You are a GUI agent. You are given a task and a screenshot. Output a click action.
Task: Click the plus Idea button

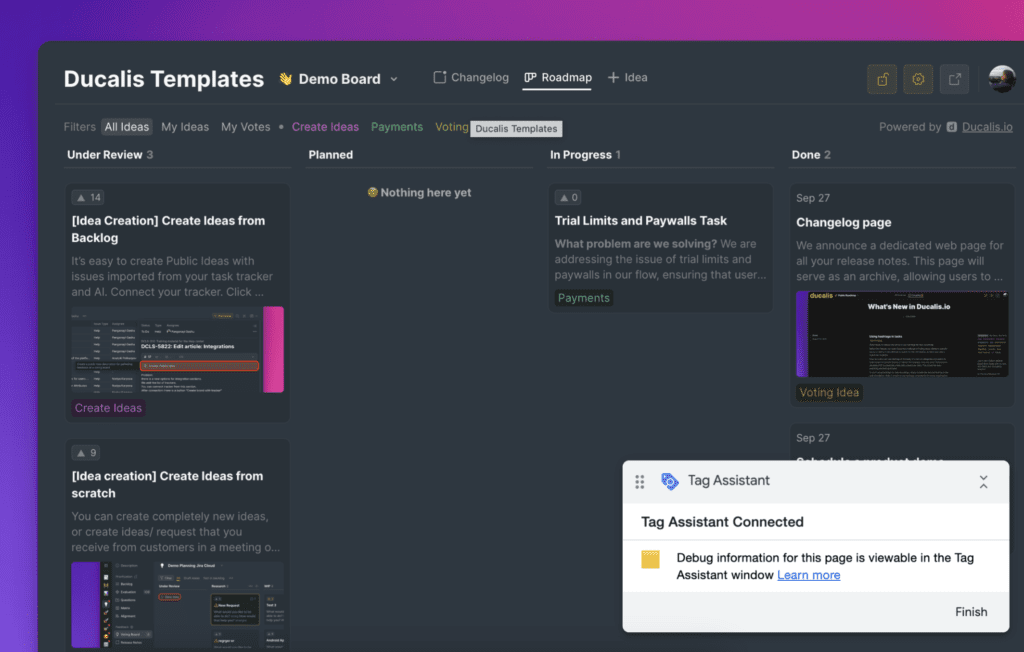[627, 78]
